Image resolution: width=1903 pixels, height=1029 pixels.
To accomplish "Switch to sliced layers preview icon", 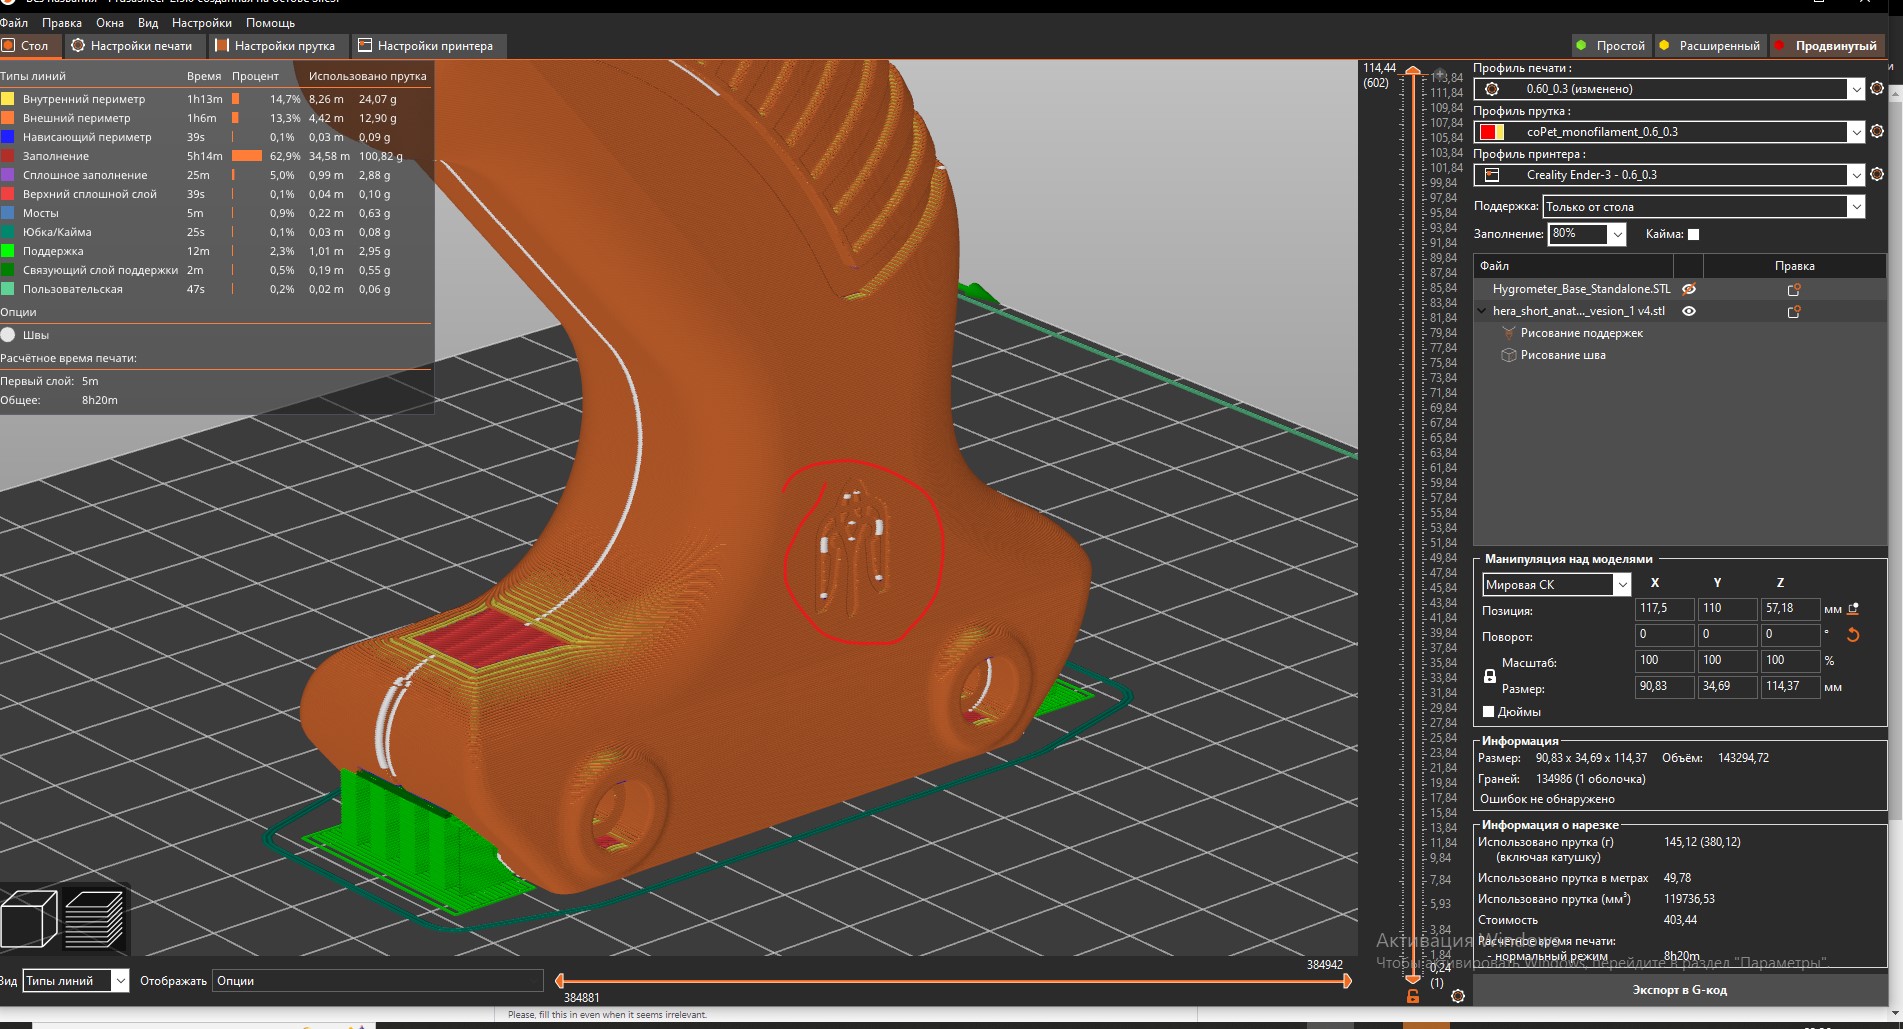I will tap(94, 919).
